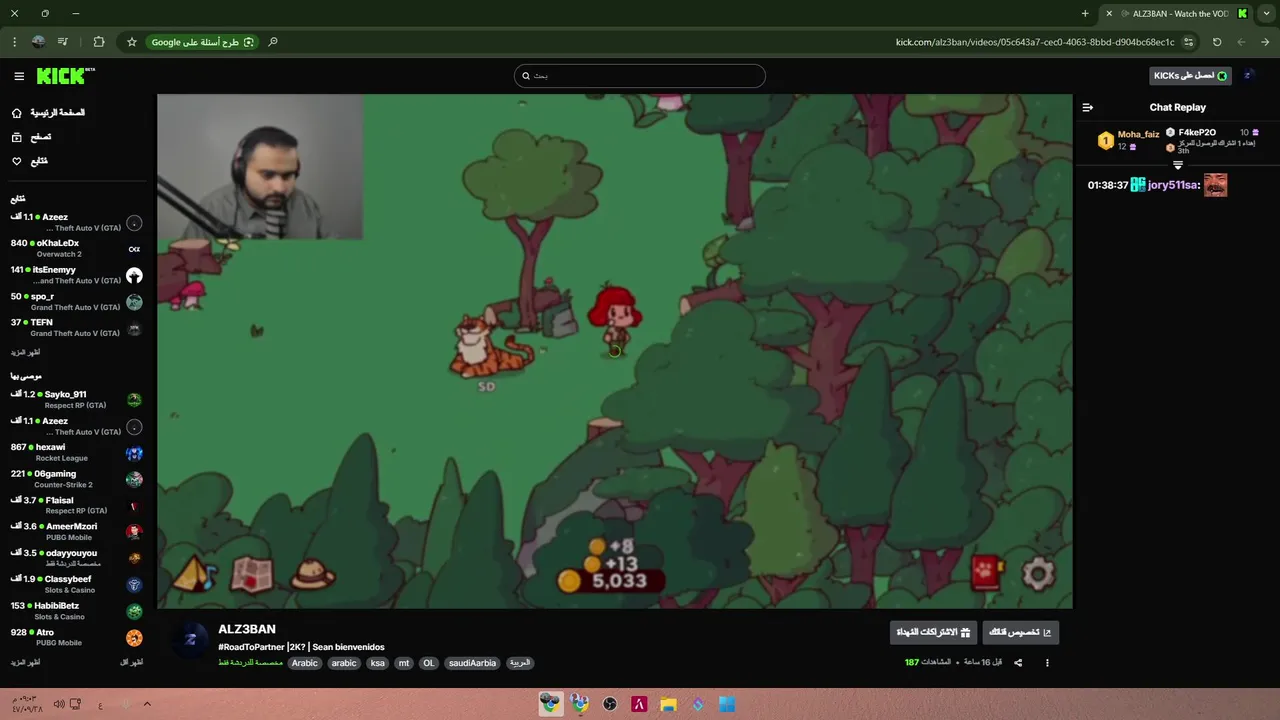Open itsEnemyy channel in sidebar

point(76,275)
